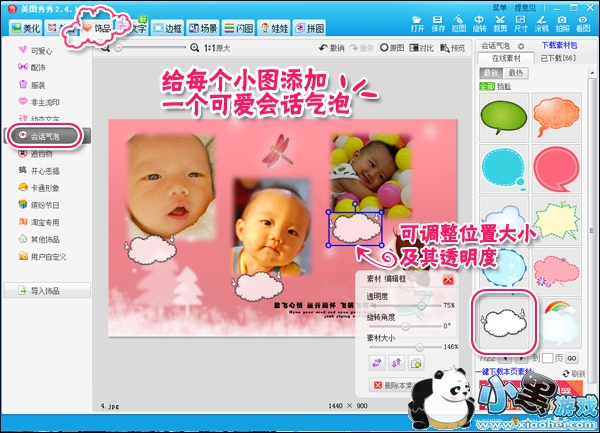
Task: Select the 全部 filter tag
Action: pos(487,86)
